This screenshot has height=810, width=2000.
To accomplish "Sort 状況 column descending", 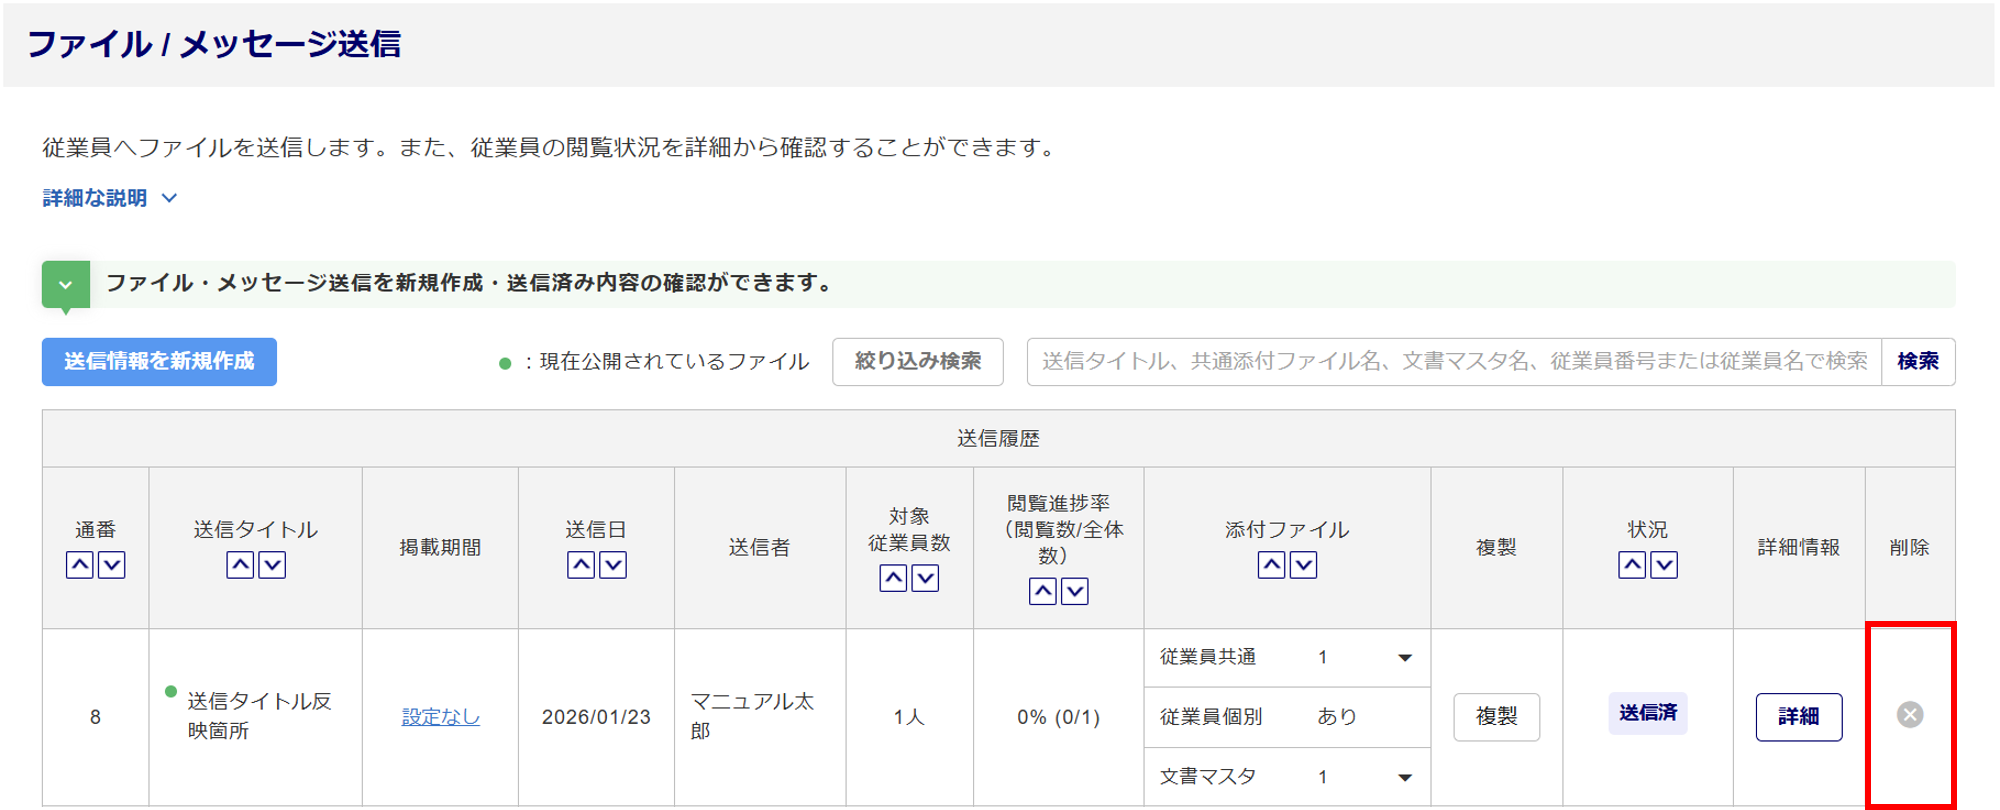I will (1664, 565).
